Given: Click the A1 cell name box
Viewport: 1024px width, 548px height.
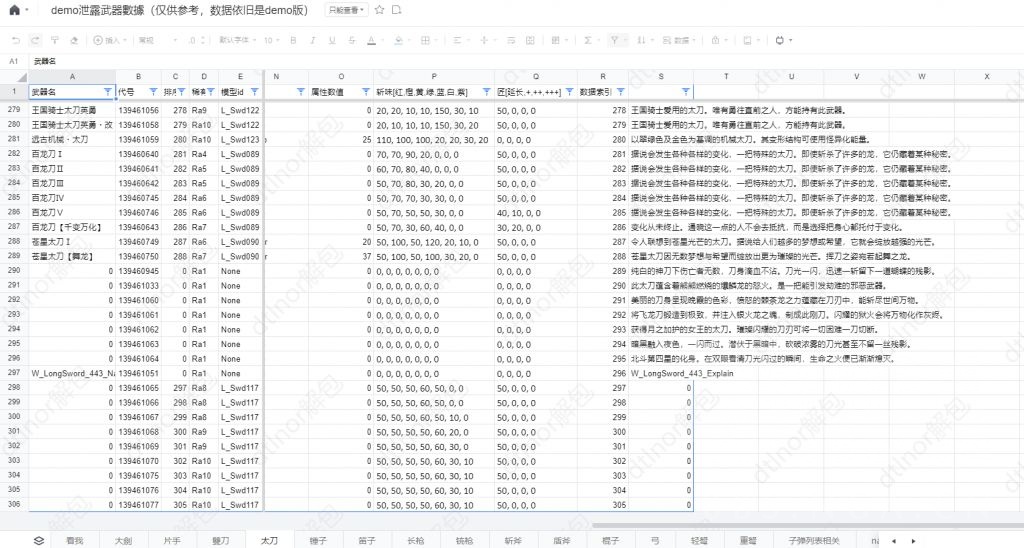Looking at the screenshot, I should pyautogui.click(x=14, y=61).
